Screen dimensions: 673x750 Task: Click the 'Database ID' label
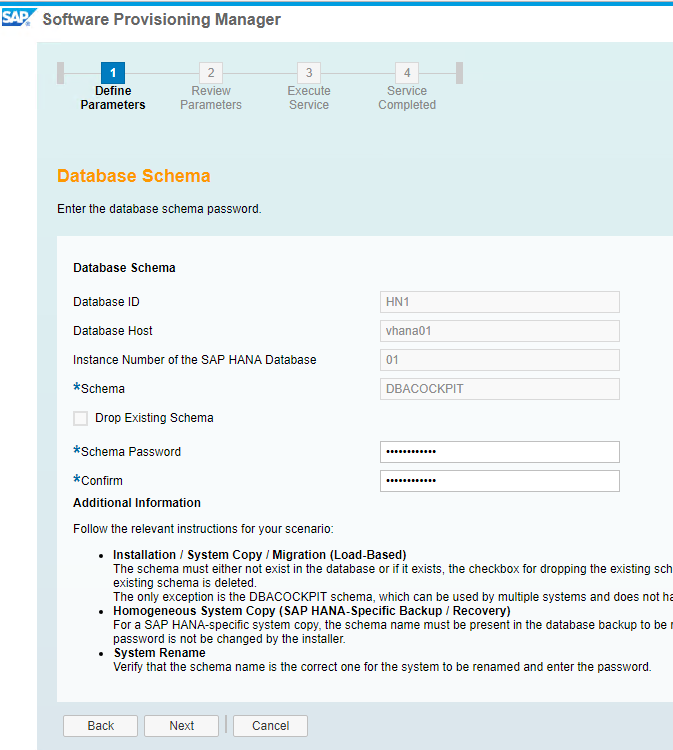(106, 302)
